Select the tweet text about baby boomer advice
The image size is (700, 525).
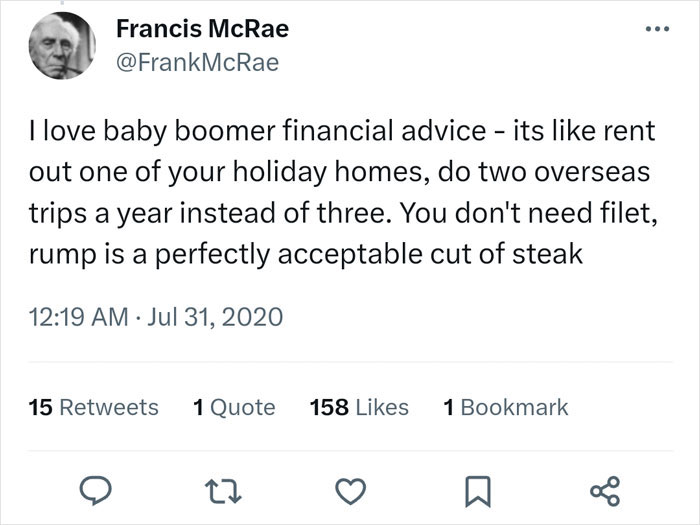343,192
